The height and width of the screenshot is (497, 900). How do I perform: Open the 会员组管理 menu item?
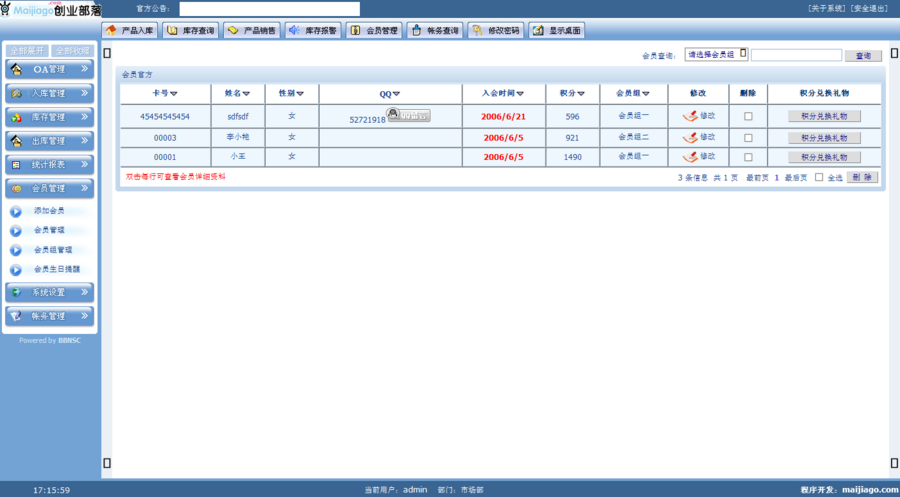tap(53, 250)
